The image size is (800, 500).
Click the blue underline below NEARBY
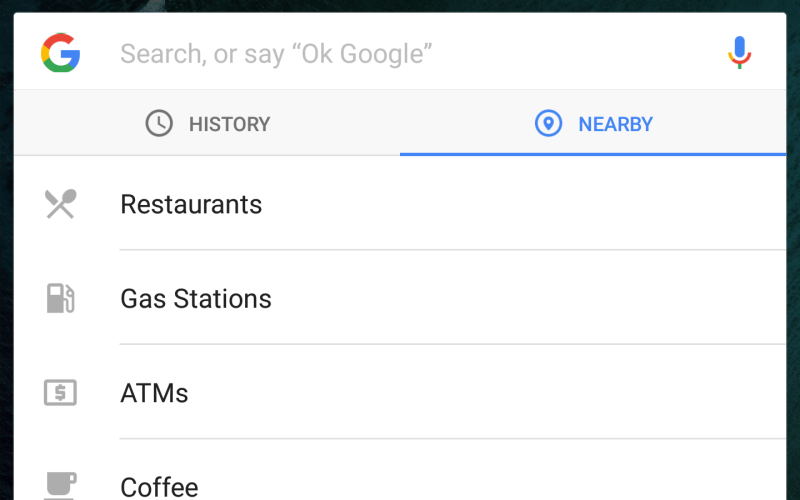pos(593,154)
